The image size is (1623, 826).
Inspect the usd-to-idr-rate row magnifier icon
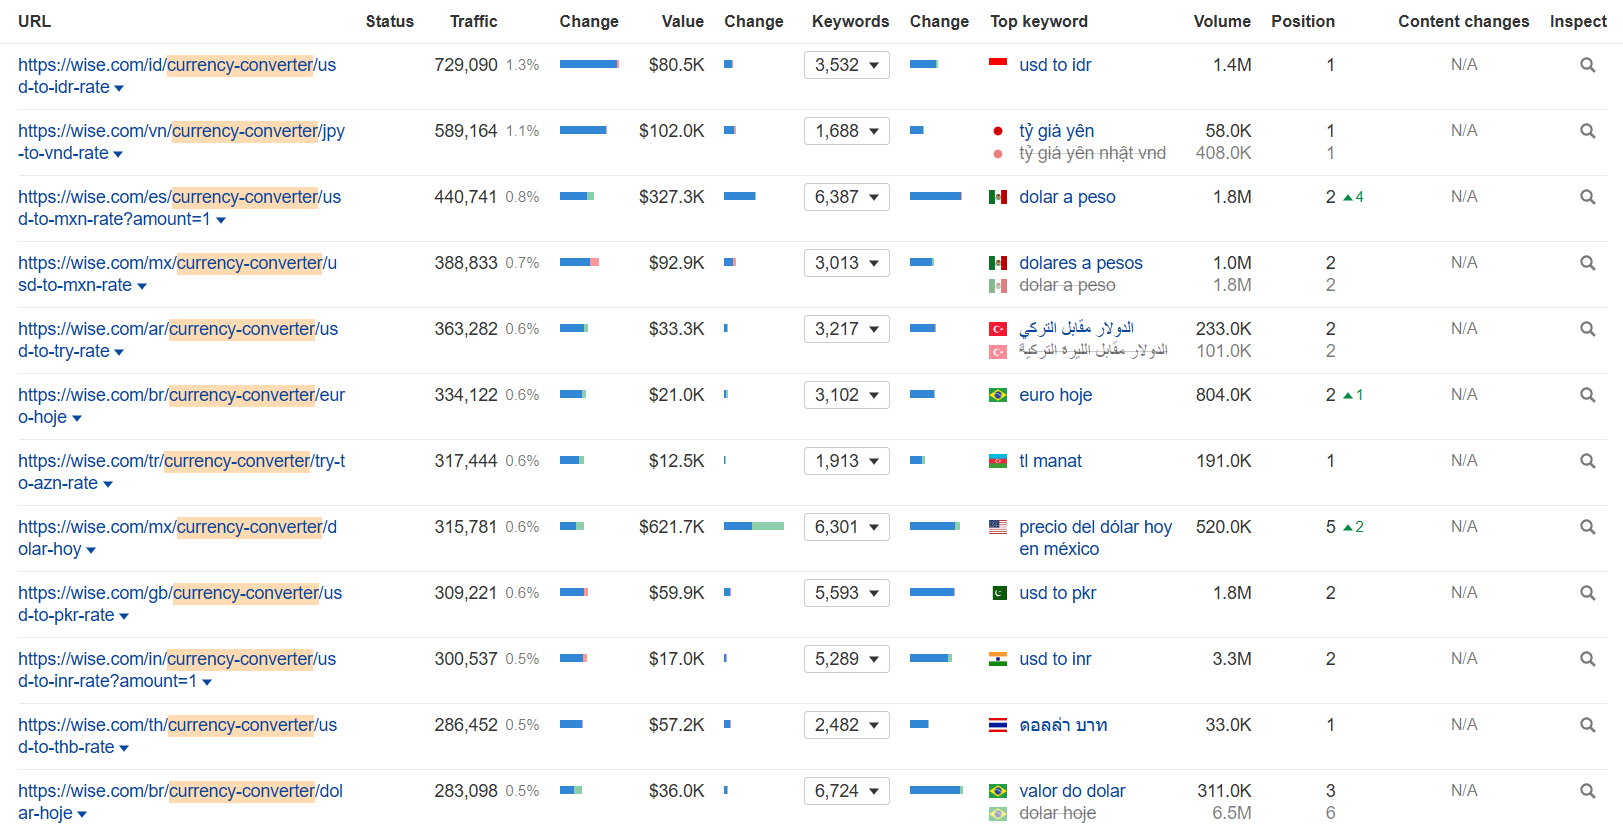1587,65
